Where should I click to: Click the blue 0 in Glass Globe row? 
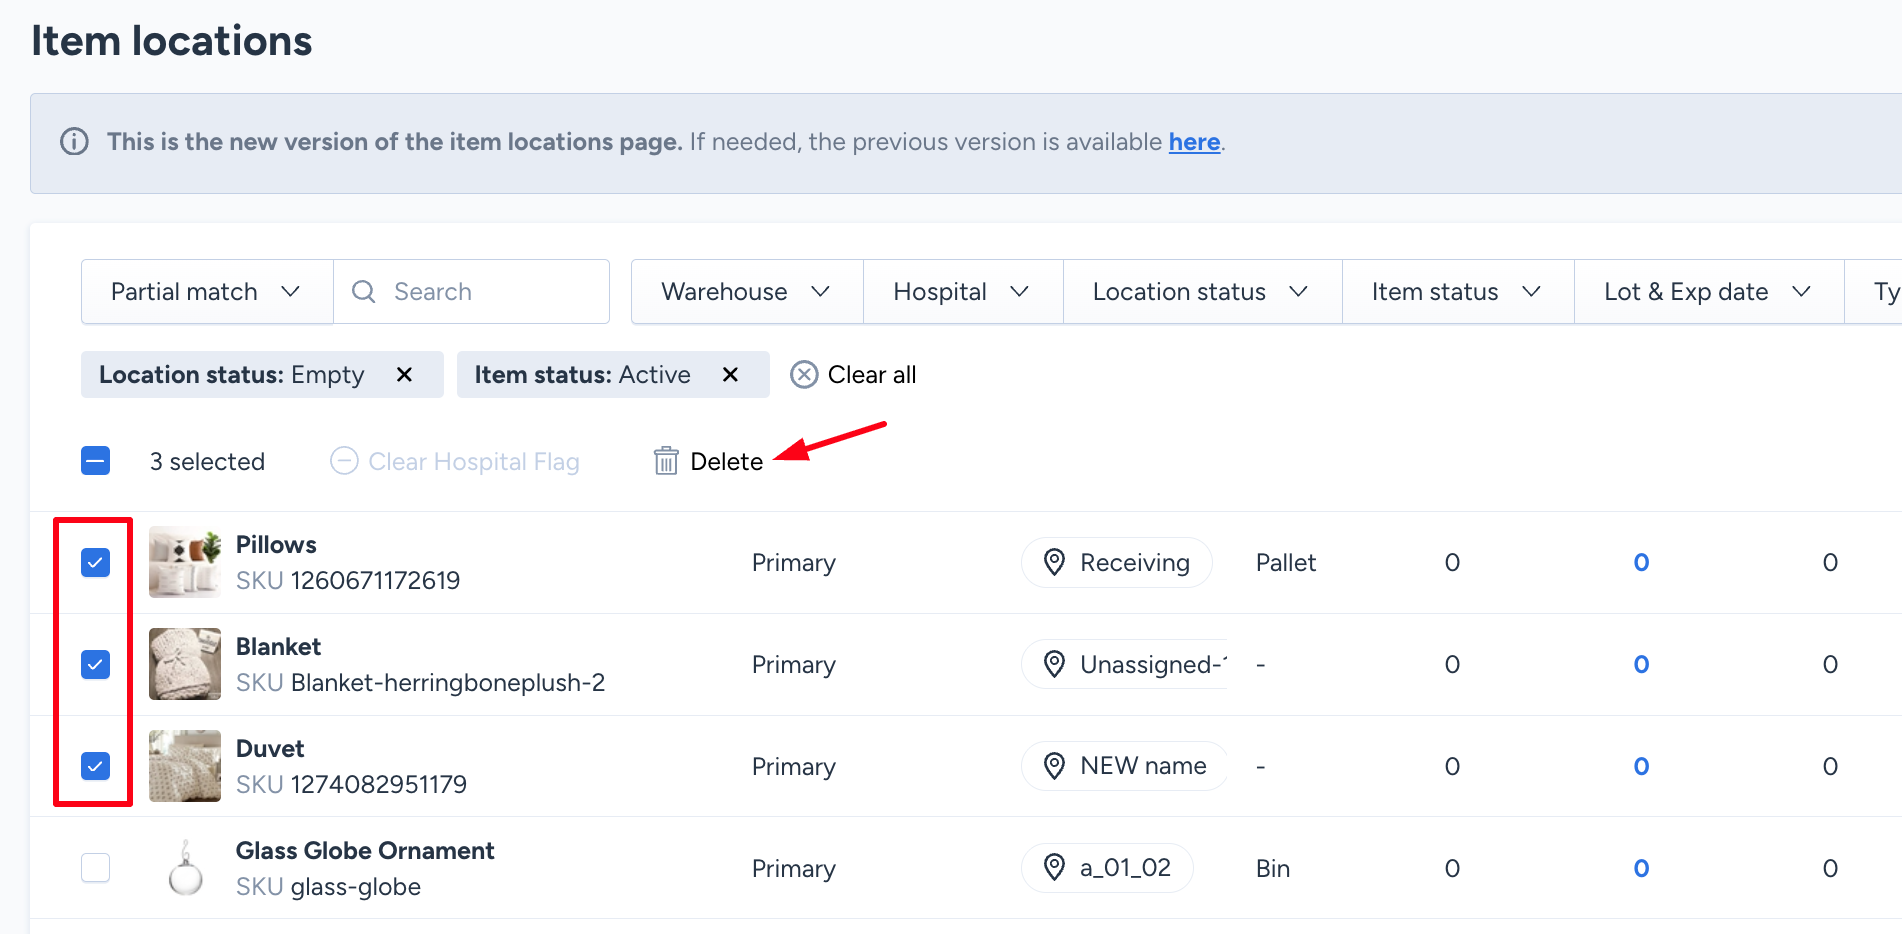pos(1641,868)
